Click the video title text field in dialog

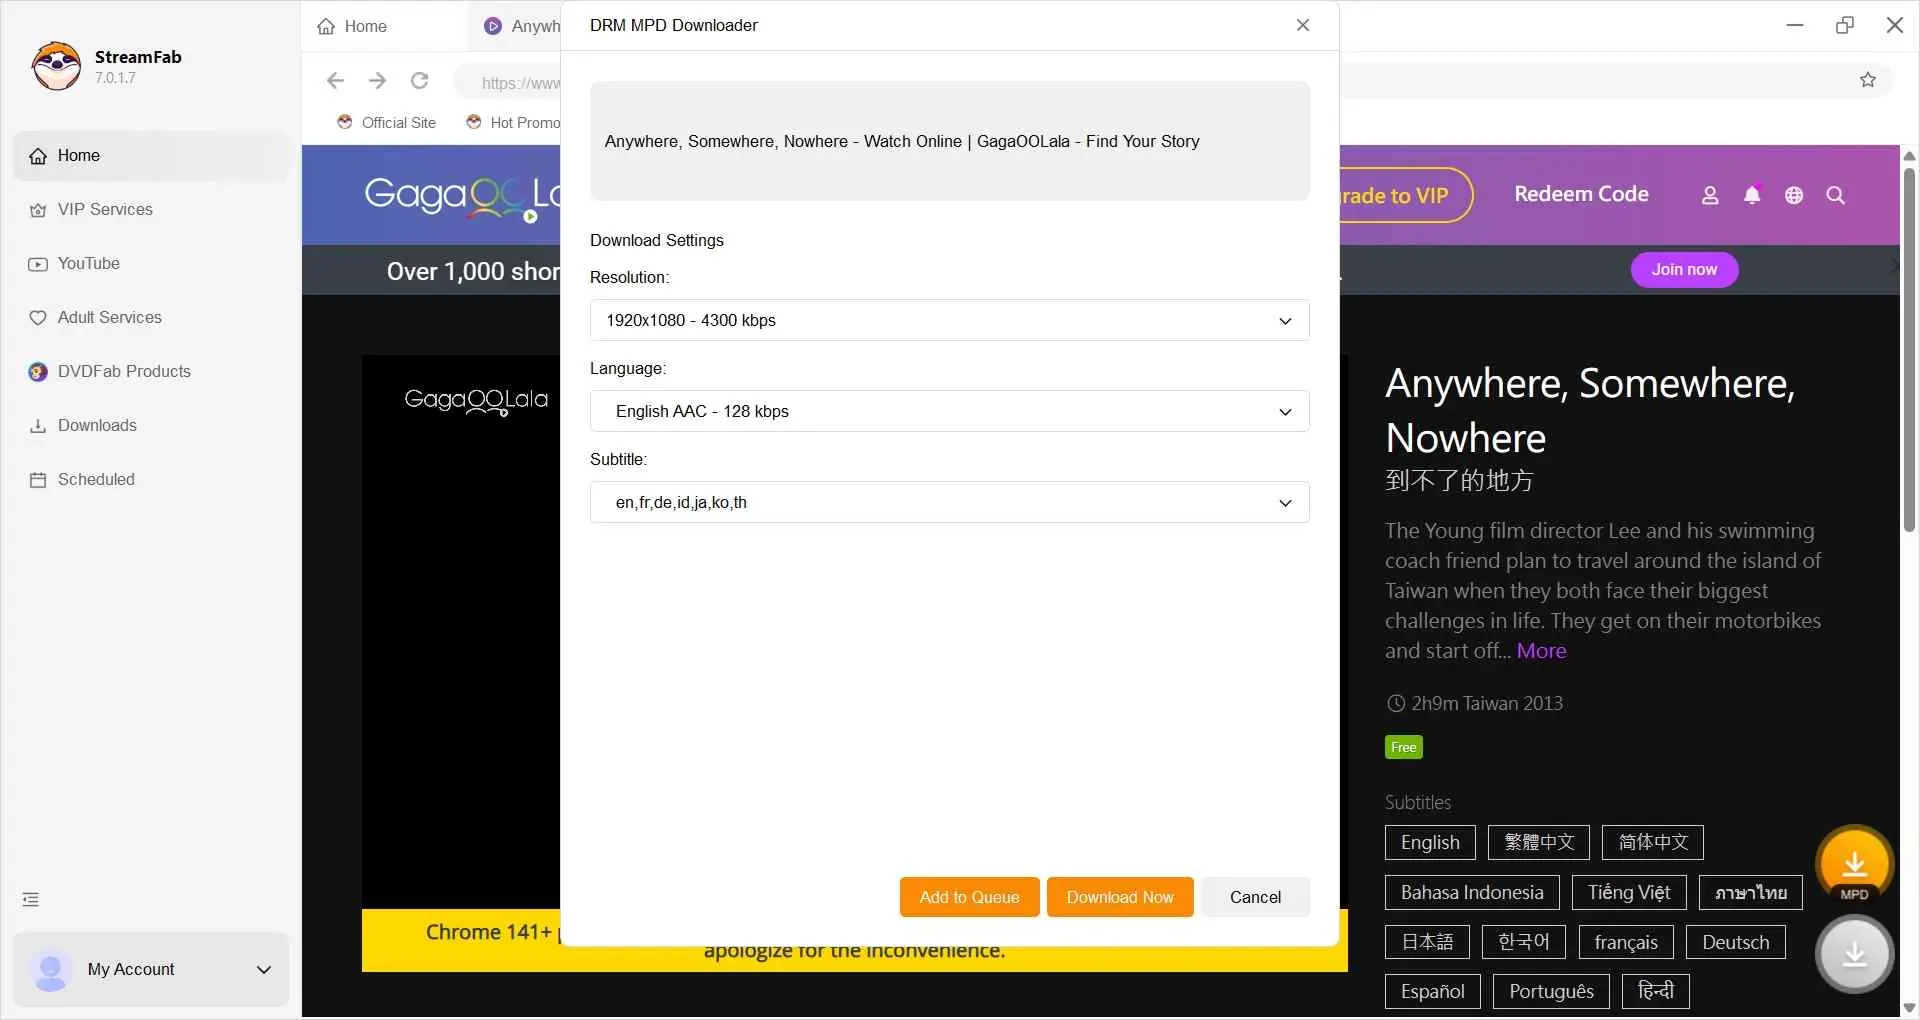point(949,142)
